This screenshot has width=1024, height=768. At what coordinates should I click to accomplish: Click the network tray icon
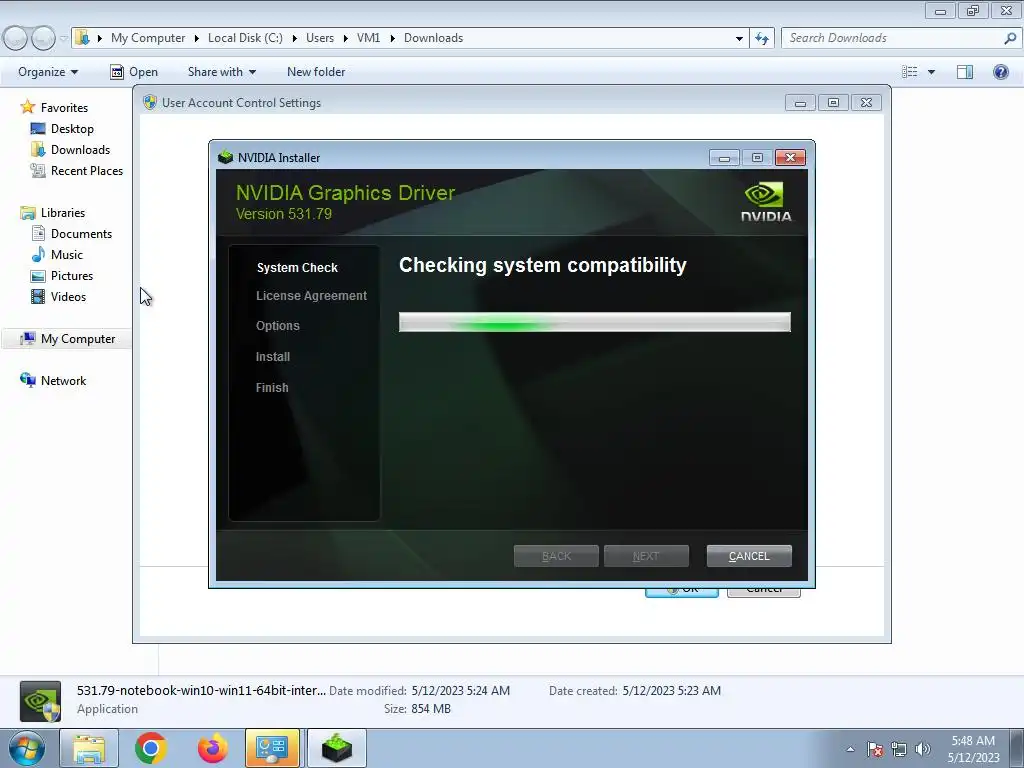899,749
